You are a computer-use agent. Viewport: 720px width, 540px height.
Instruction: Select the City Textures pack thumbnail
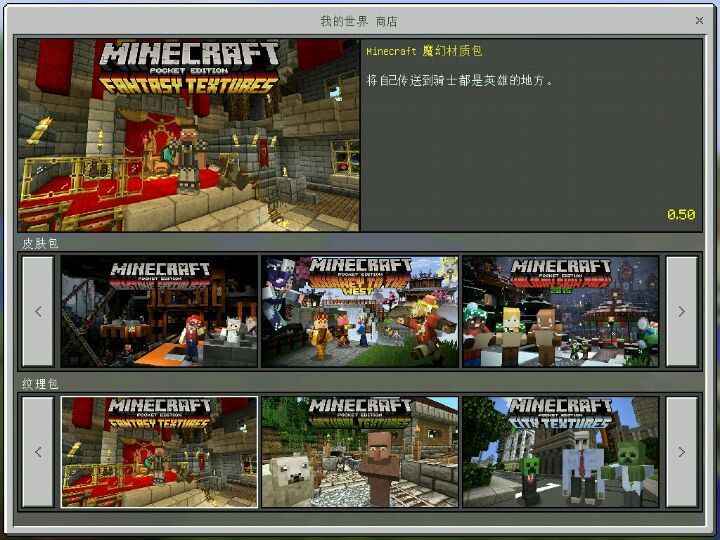coord(560,452)
